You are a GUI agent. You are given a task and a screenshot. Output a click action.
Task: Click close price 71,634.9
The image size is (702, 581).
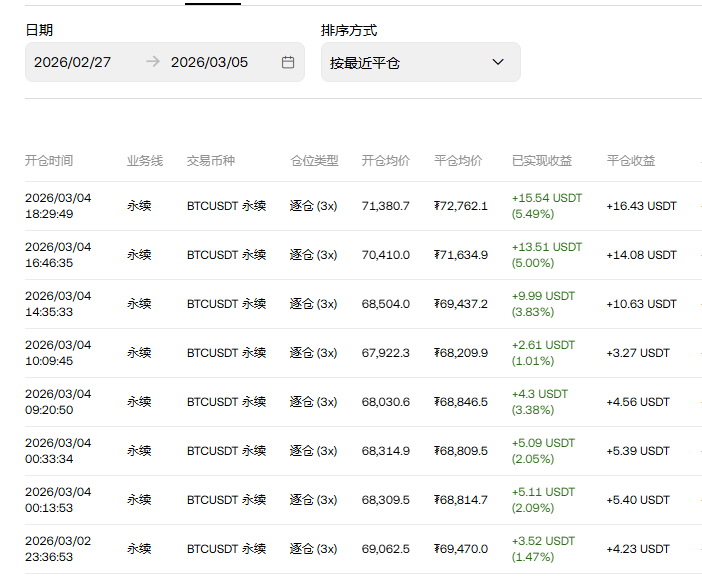click(461, 255)
